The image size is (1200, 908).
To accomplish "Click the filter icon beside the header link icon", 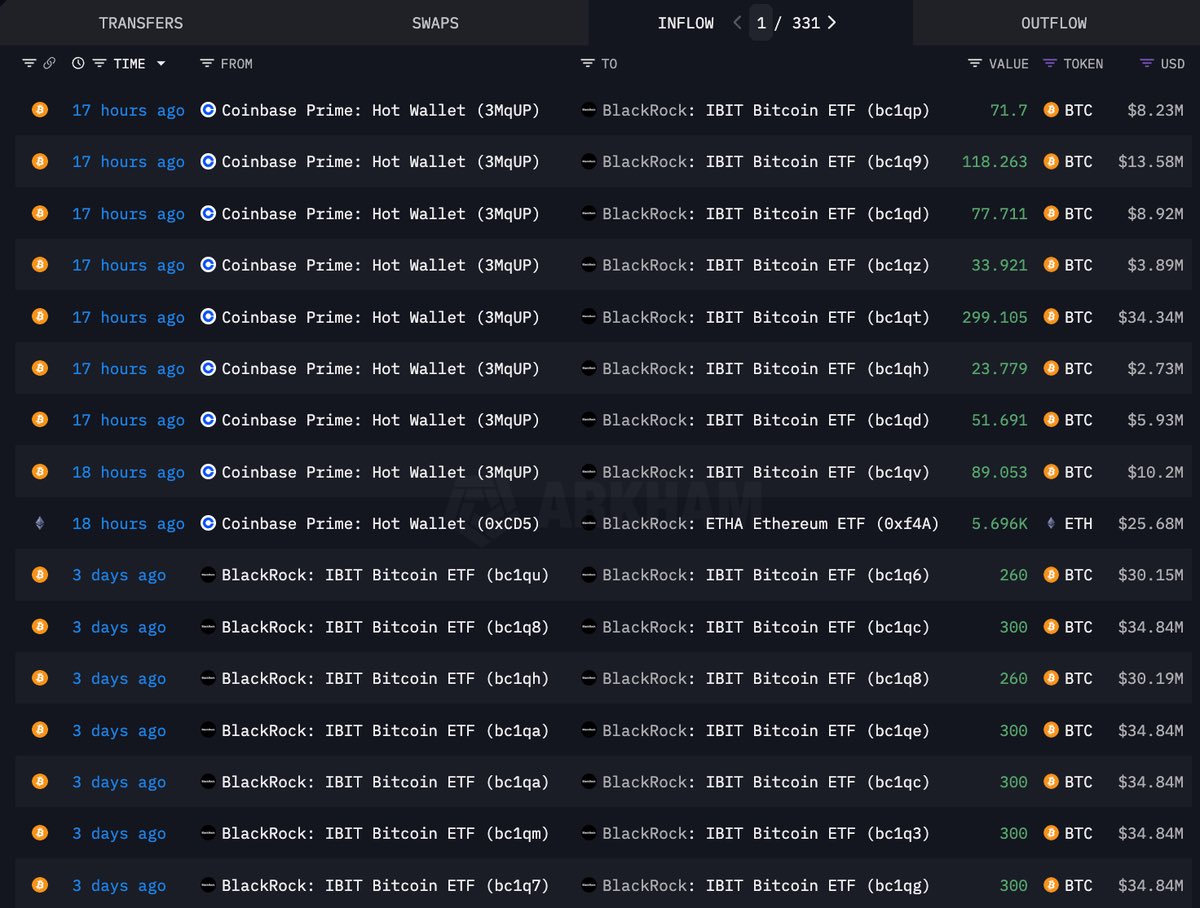I will point(29,64).
